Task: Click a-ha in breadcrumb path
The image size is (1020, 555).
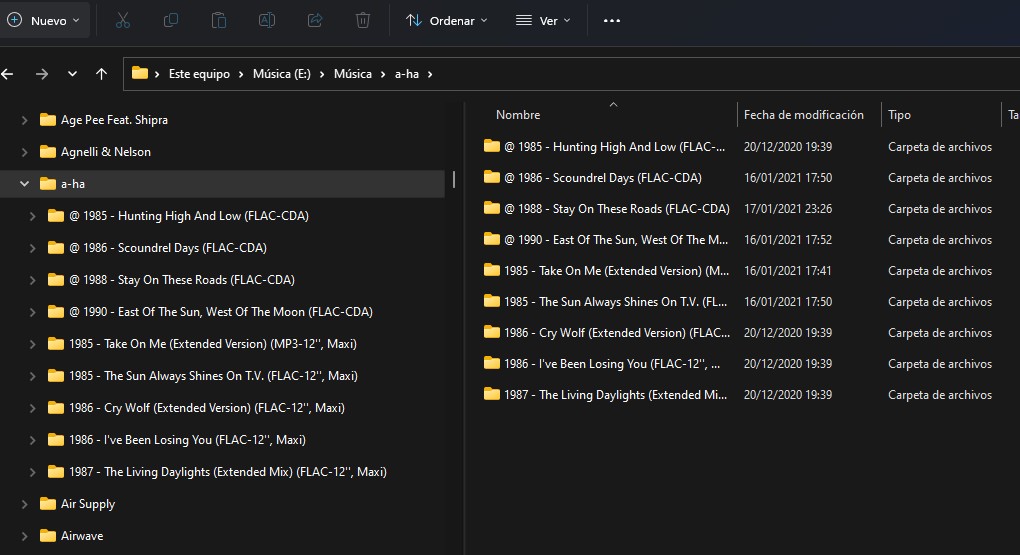Action: 407,74
